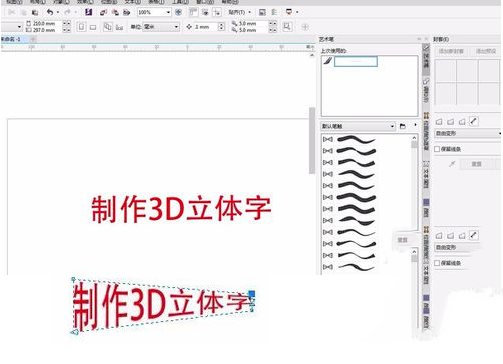
Task: Open the lower duplicated 自由变形 dropdown
Action: point(457,247)
